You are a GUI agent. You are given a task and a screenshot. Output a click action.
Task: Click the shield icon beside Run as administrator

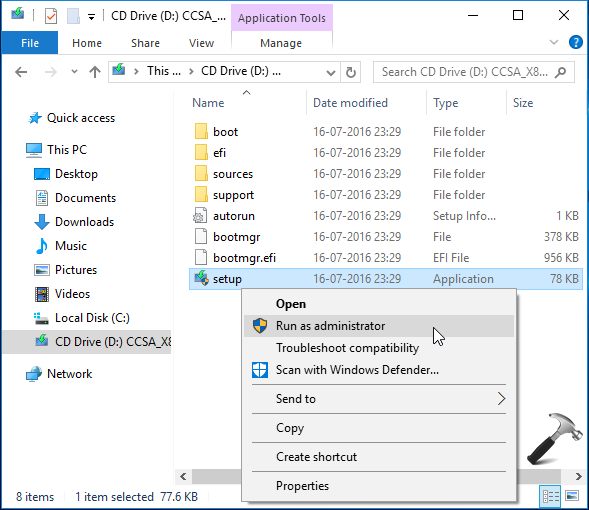coord(260,326)
